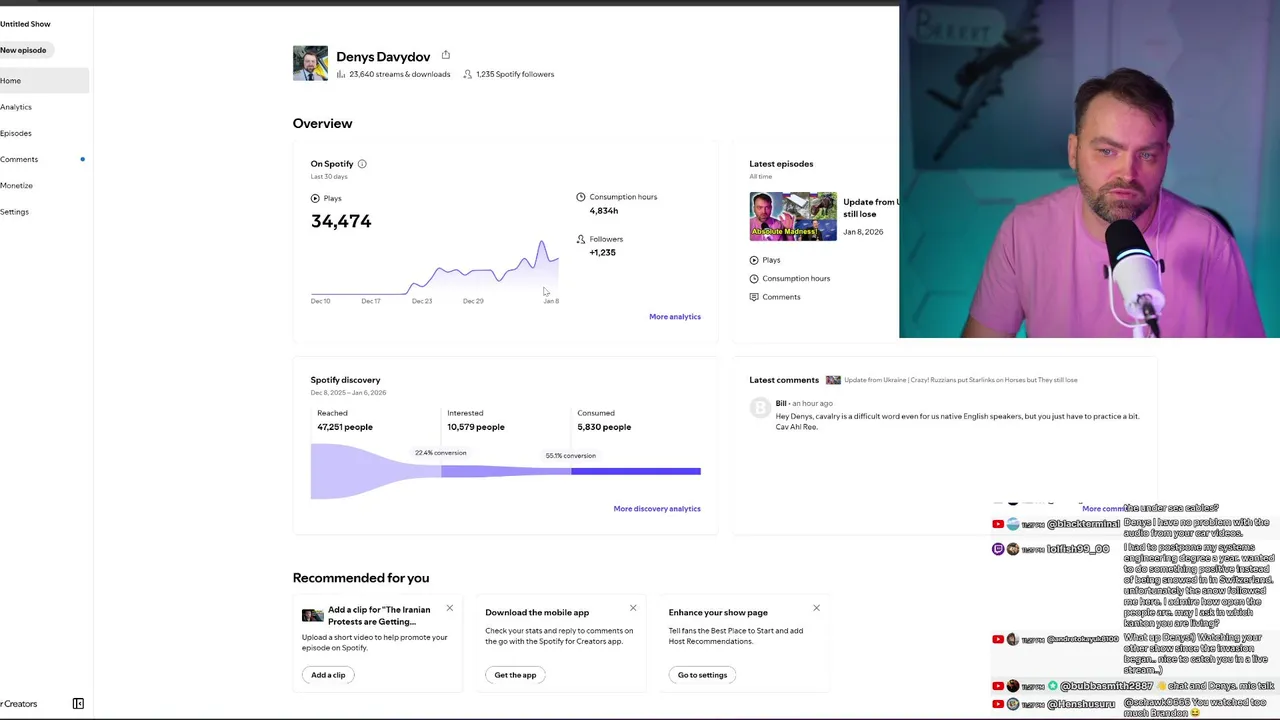1280x720 pixels.
Task: Click the Denys Davydov show avatar
Action: click(310, 63)
